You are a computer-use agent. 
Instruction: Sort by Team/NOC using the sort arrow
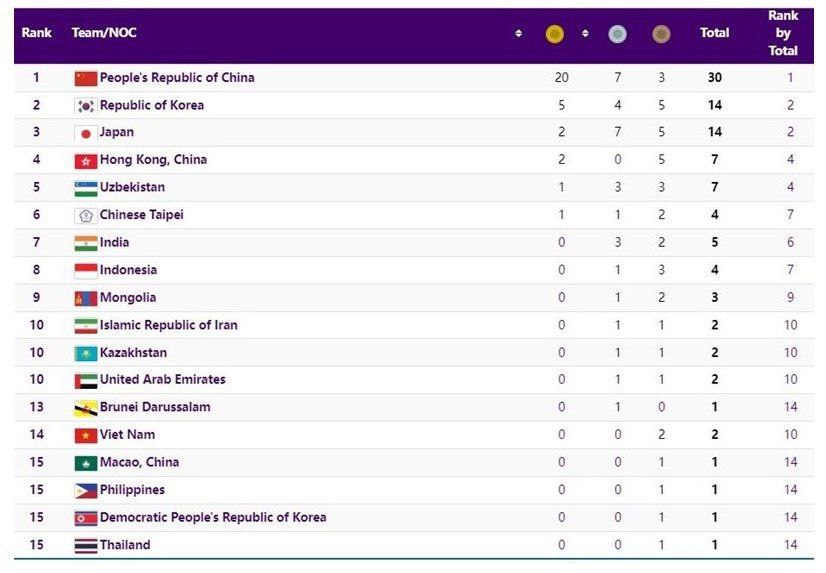(518, 33)
